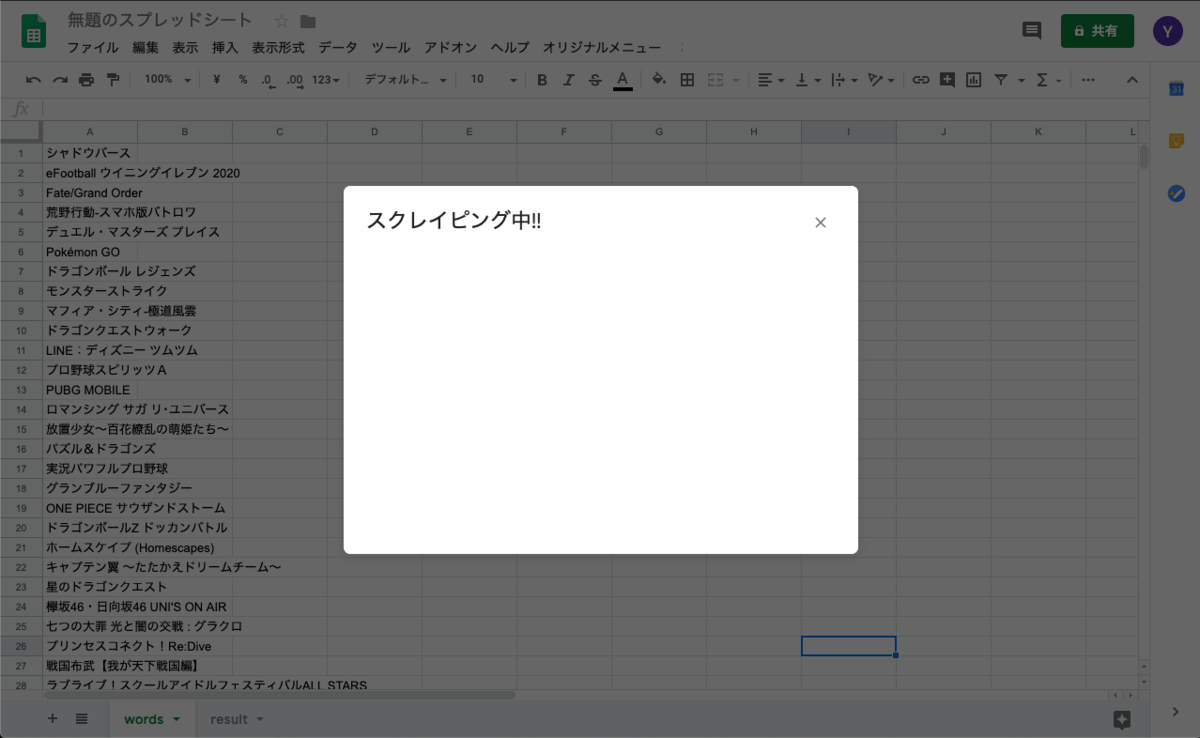The width and height of the screenshot is (1200, 738).
Task: Open the 表示形式 menu
Action: click(x=278, y=47)
